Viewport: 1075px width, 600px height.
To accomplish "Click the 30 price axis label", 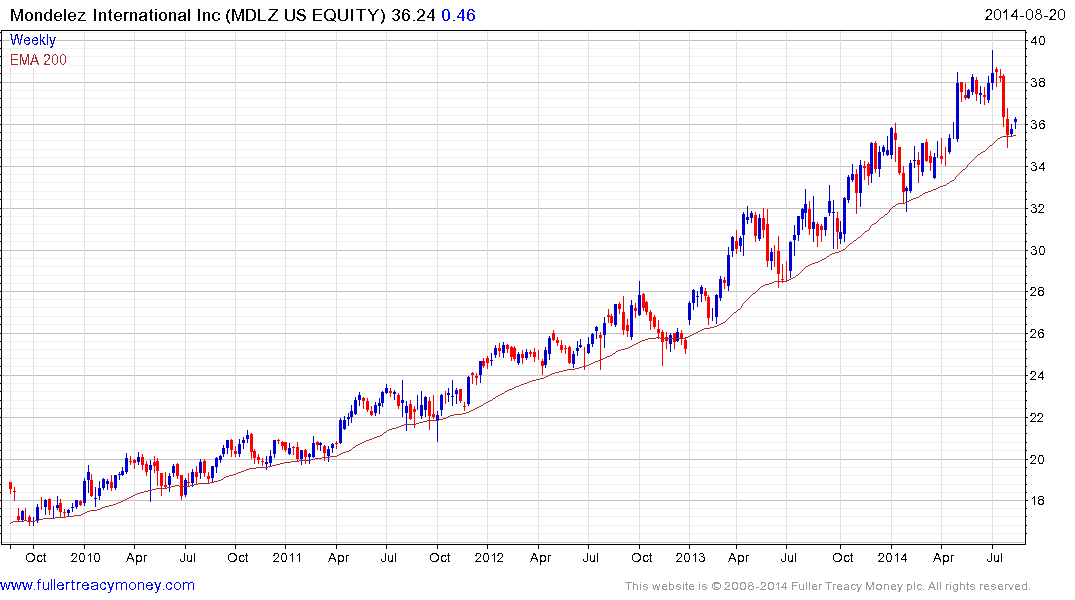I will click(x=1038, y=250).
